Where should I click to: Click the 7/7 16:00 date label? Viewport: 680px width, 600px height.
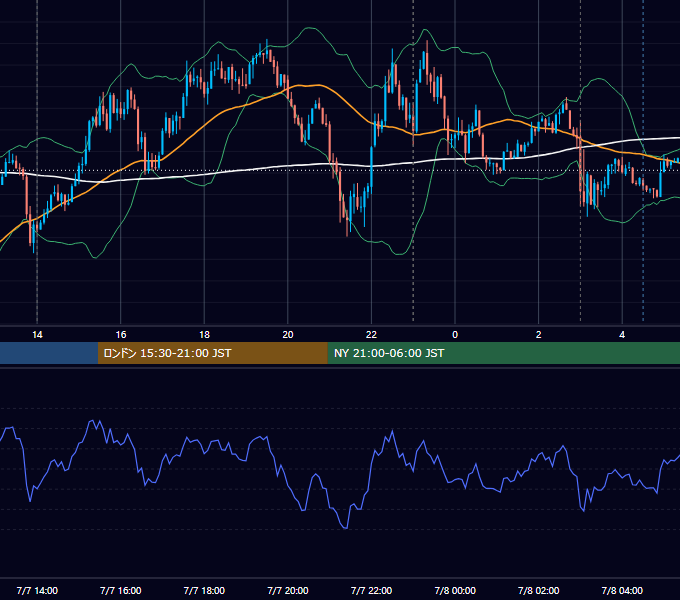(x=121, y=591)
